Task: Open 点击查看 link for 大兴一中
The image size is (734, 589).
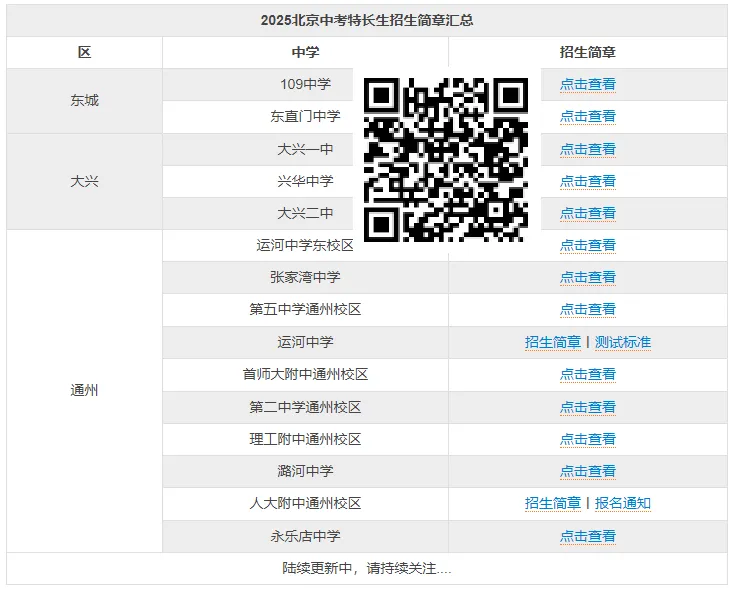Action: [x=587, y=149]
